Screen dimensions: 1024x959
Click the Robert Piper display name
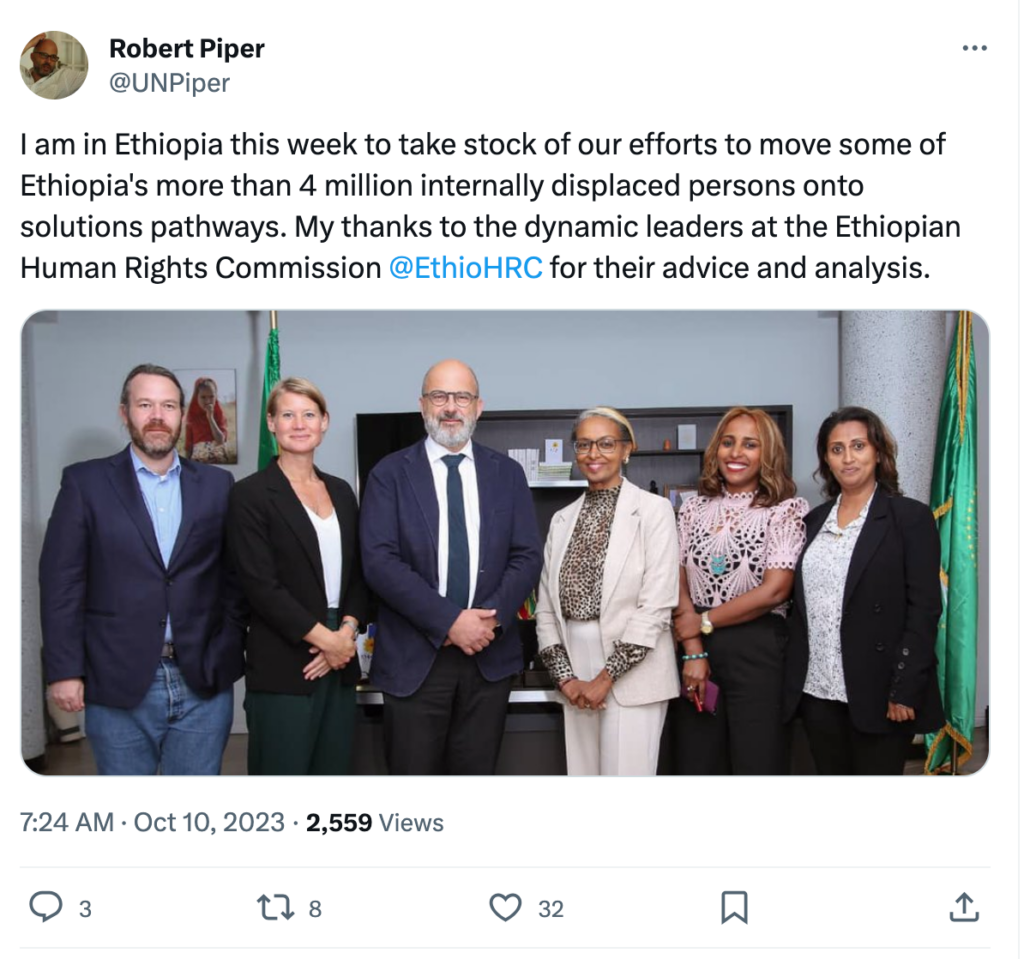pyautogui.click(x=186, y=48)
